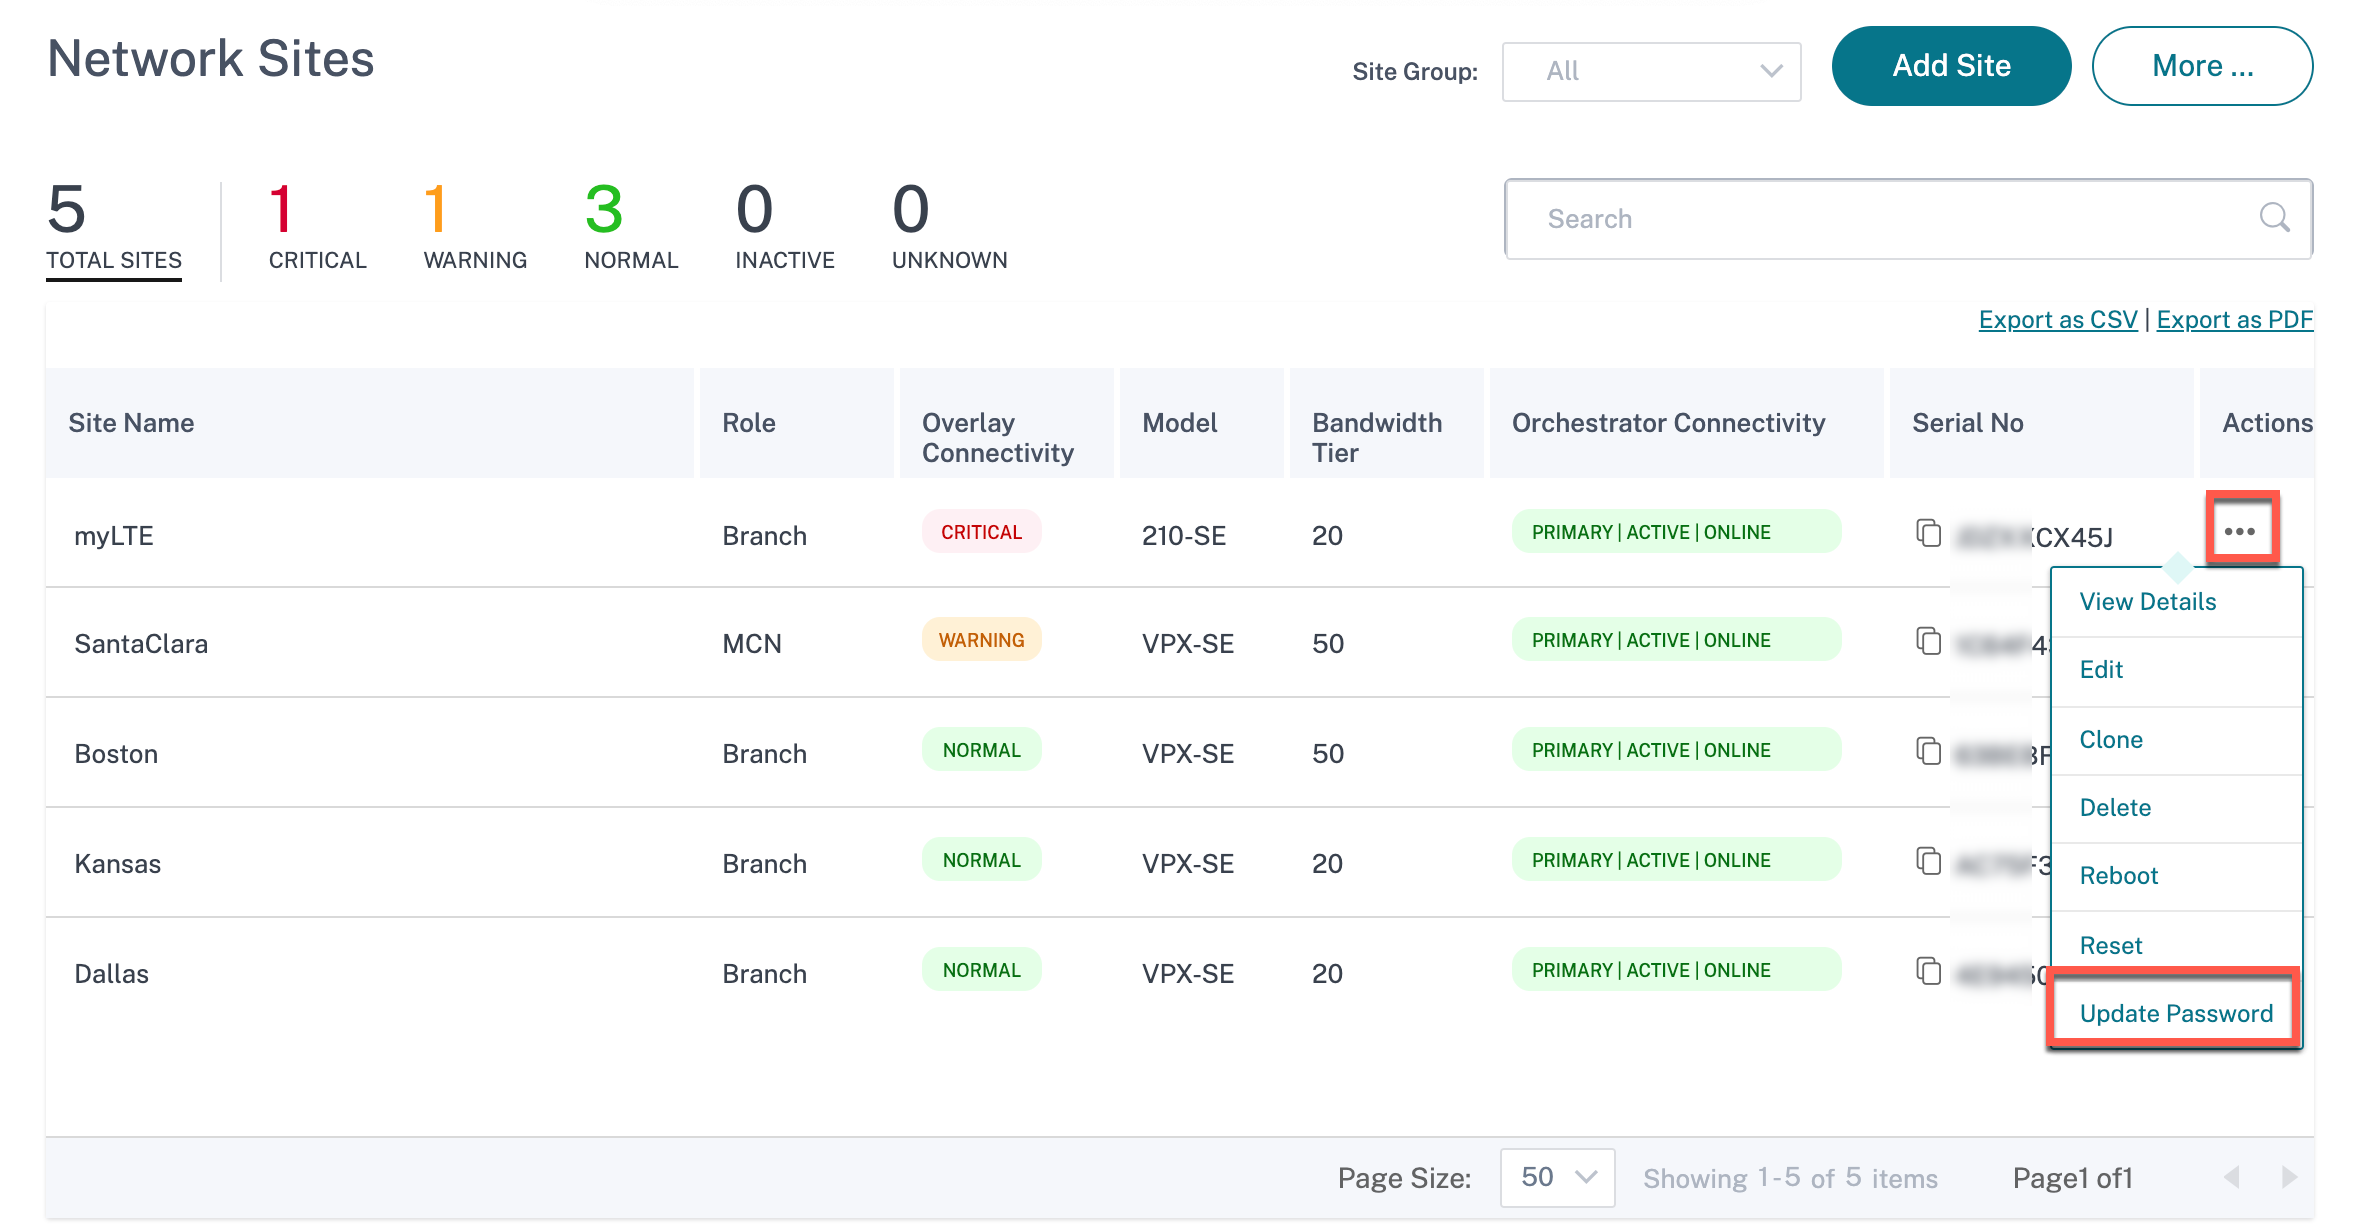Click the search input field
The image size is (2354, 1228).
(1906, 218)
